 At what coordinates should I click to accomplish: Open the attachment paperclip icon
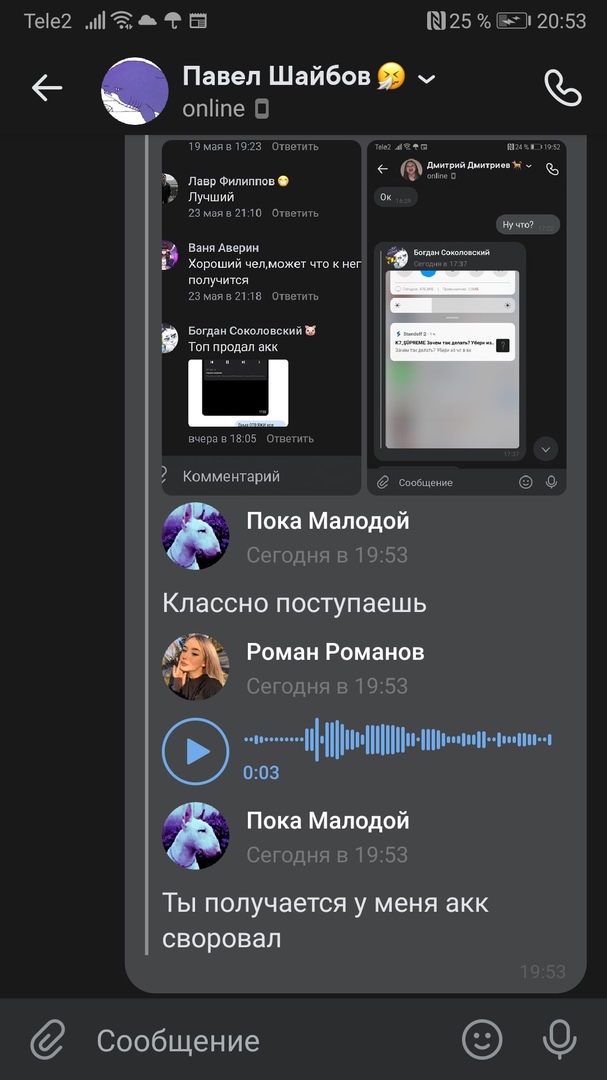point(48,1039)
